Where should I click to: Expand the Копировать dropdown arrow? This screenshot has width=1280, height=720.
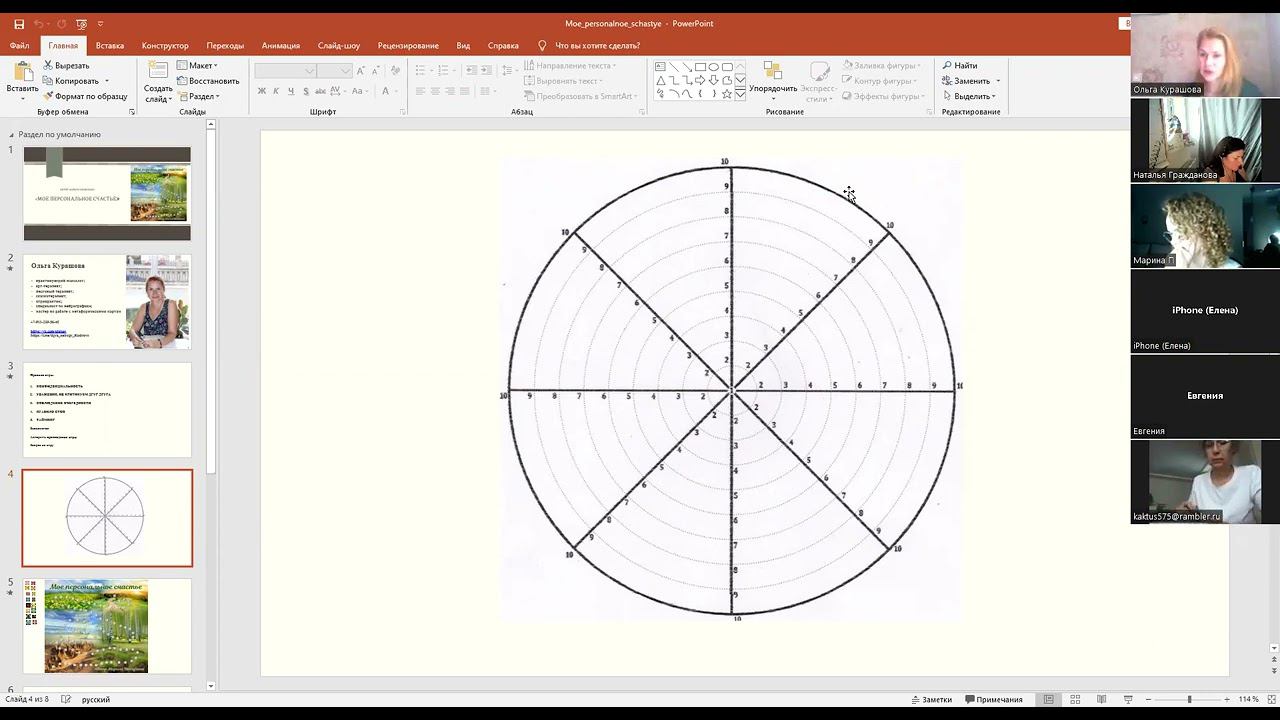(106, 81)
